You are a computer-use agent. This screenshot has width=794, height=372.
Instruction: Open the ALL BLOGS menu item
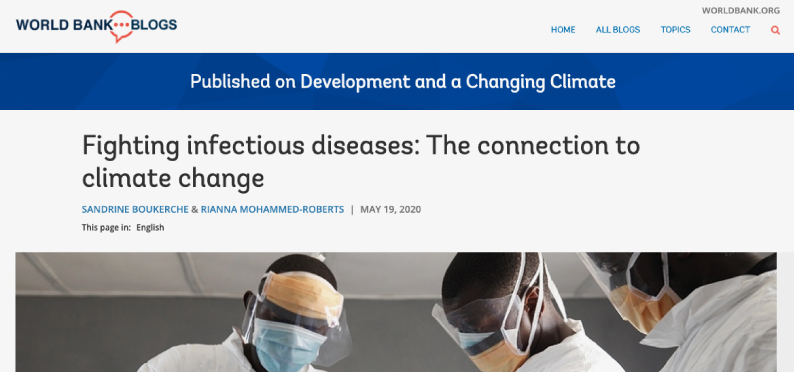pyautogui.click(x=618, y=30)
